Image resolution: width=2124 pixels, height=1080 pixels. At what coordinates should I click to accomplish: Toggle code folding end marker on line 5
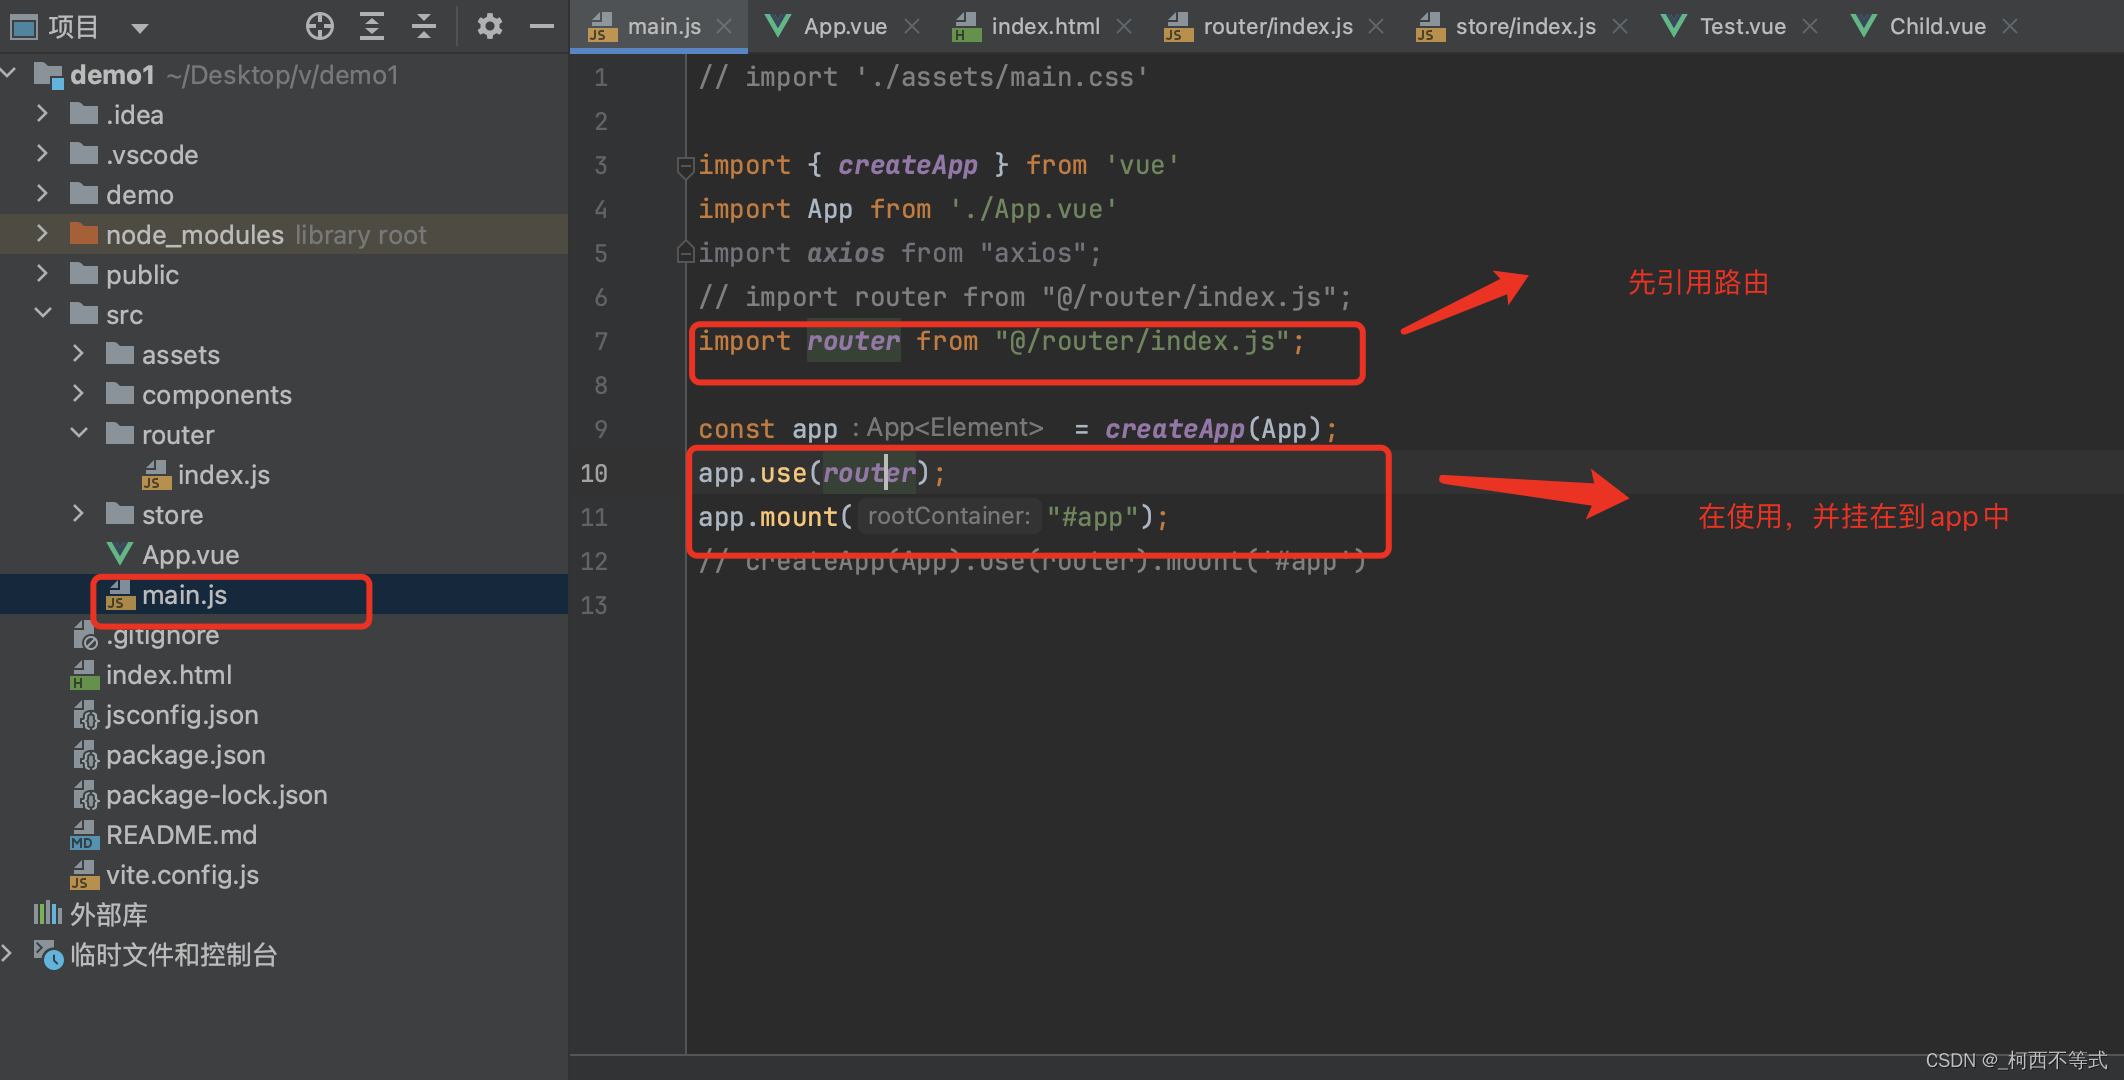click(x=685, y=252)
